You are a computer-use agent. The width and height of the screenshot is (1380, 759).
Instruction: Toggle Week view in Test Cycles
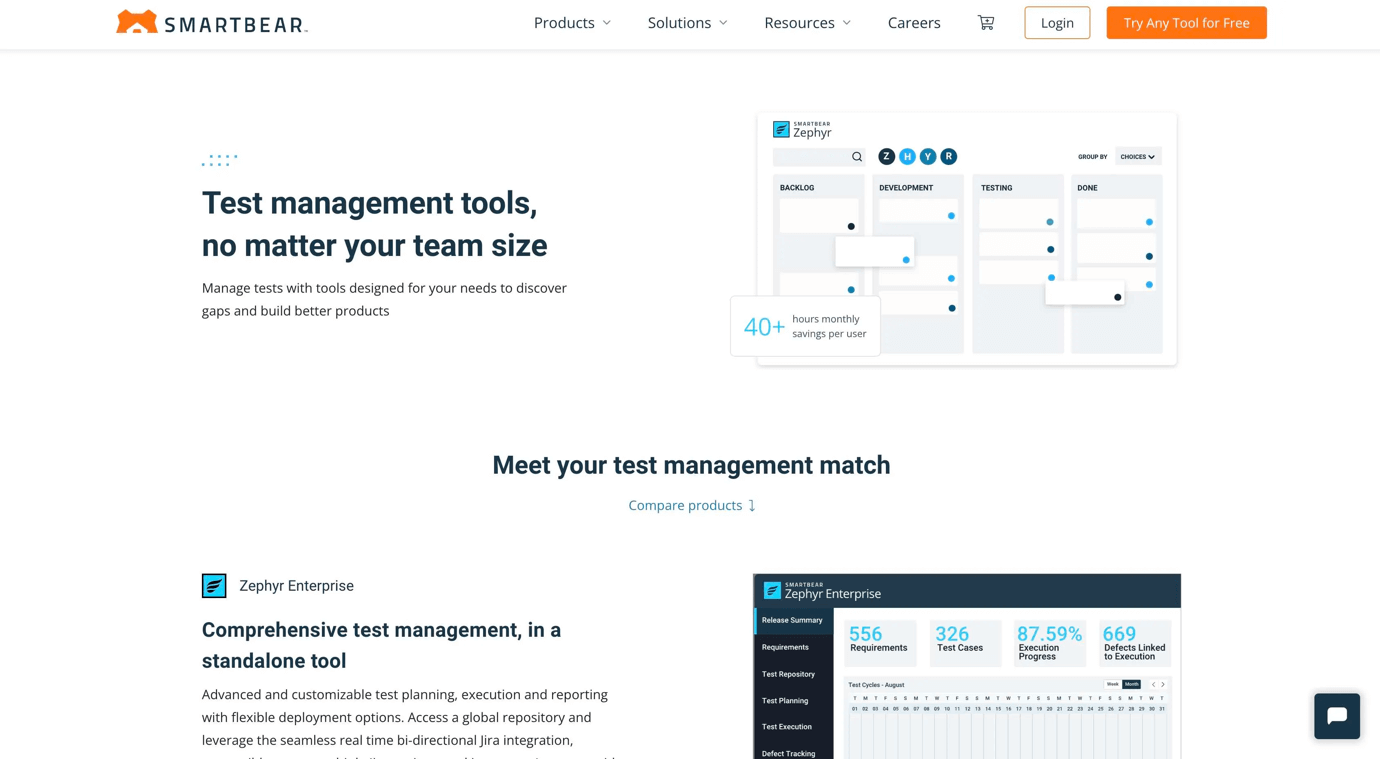[1113, 685]
